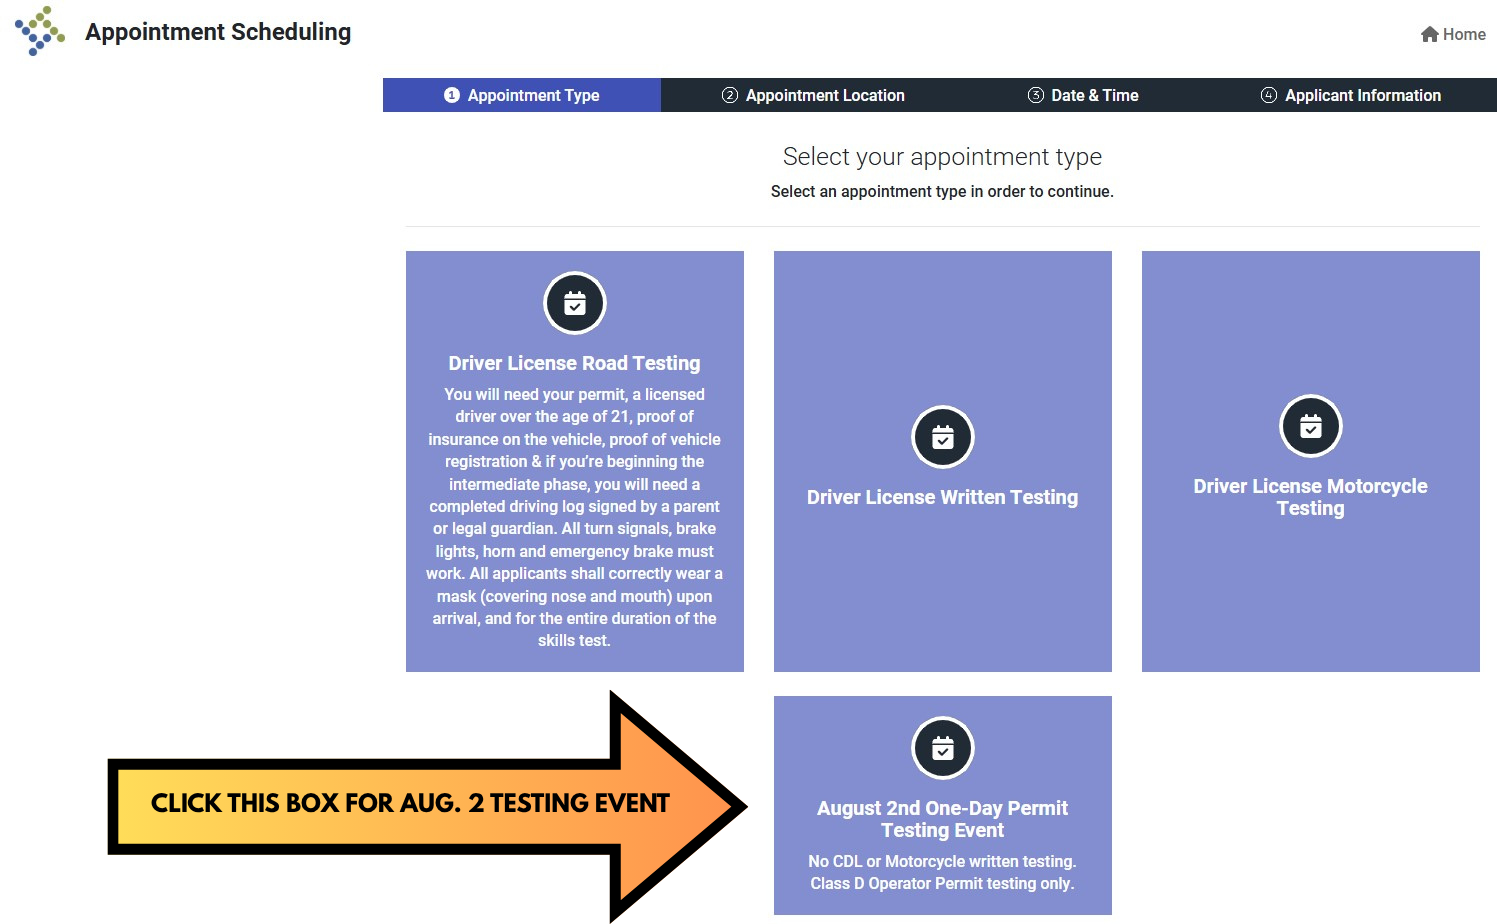Click the step 3 circled number icon
This screenshot has height=924, width=1497.
click(1036, 95)
